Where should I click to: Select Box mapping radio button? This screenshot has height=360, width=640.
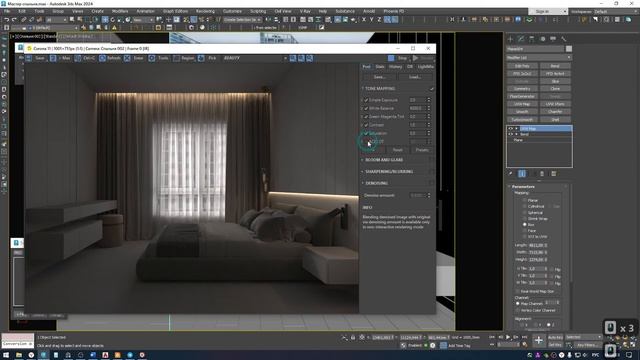[524, 224]
